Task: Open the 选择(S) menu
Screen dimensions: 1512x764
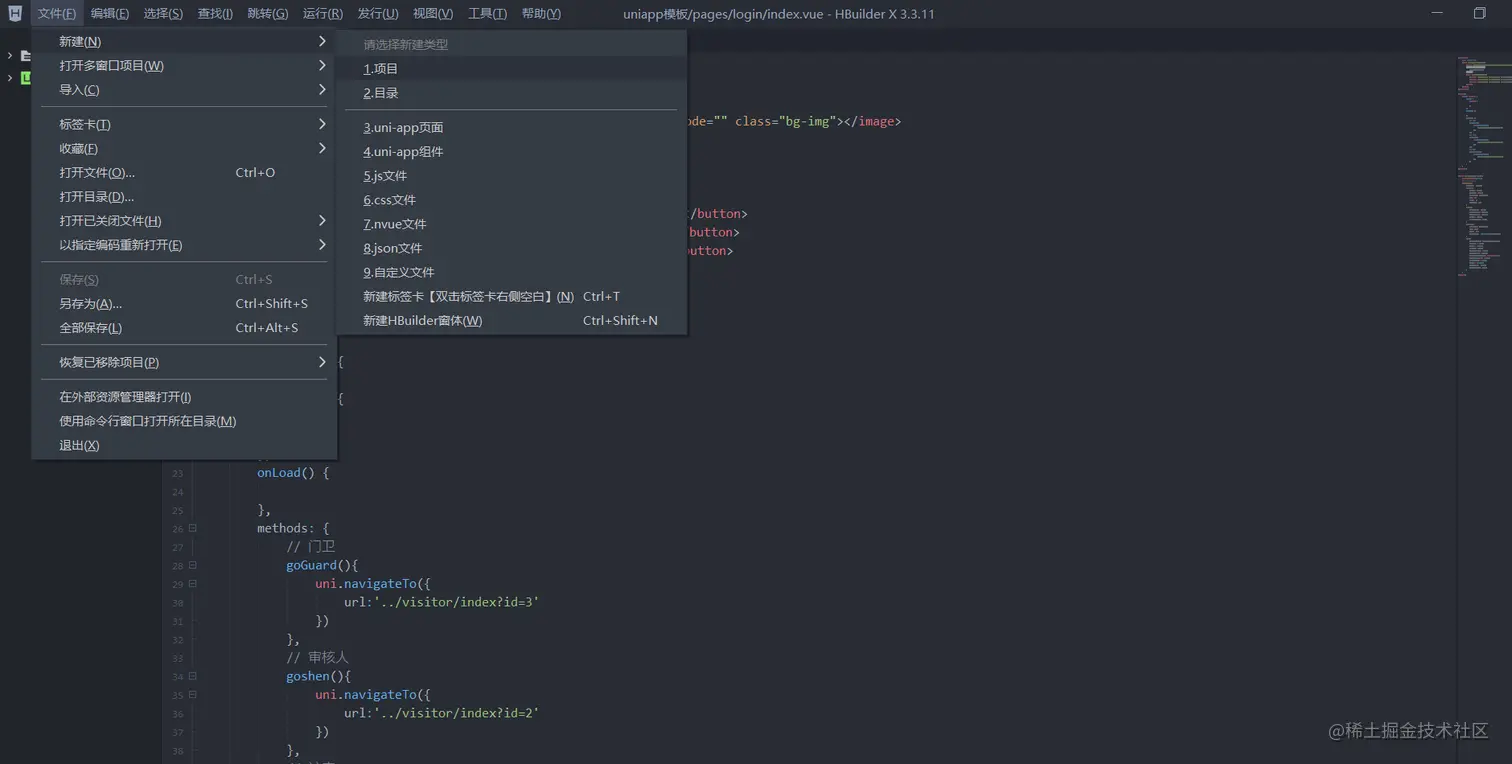Action: 163,13
